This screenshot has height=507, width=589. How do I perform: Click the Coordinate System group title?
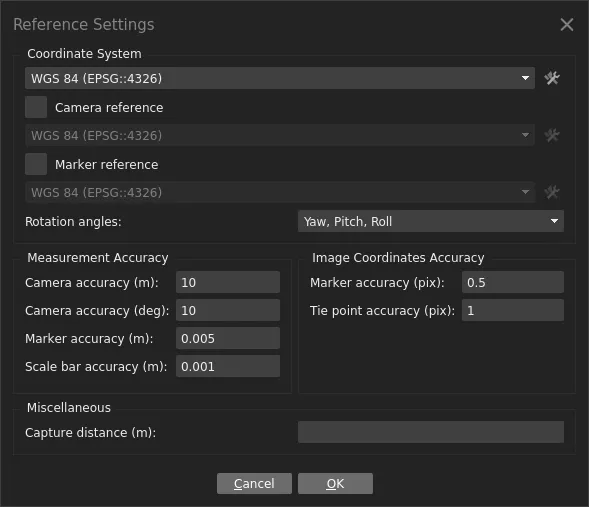[85, 54]
